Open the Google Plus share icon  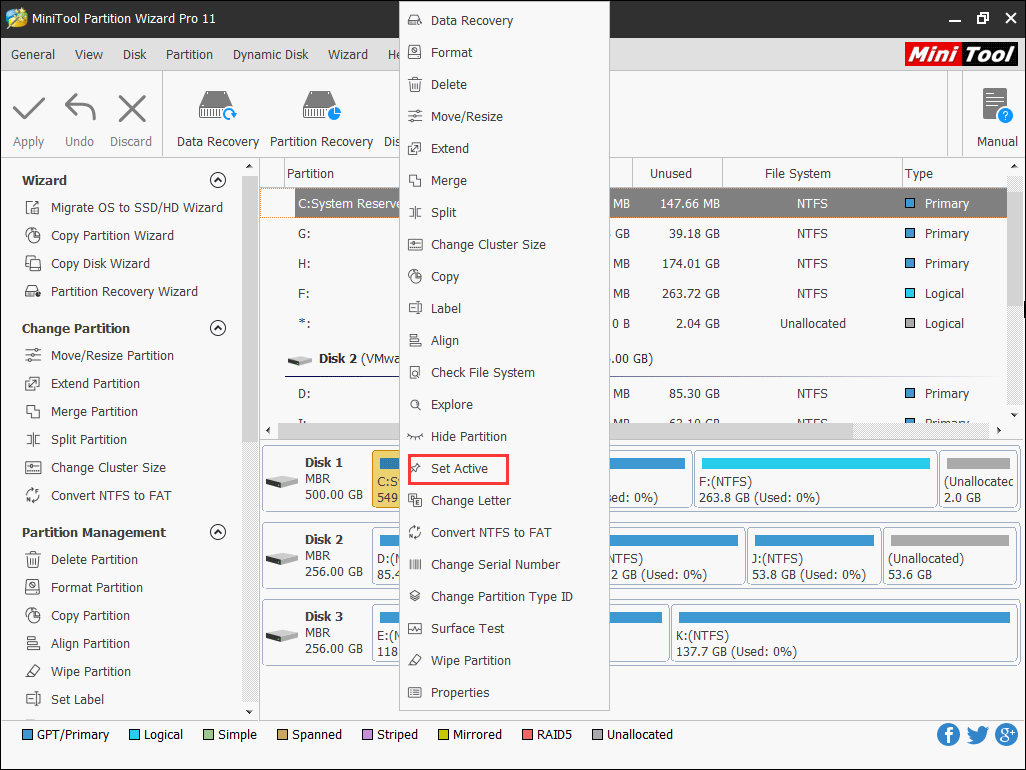1006,735
